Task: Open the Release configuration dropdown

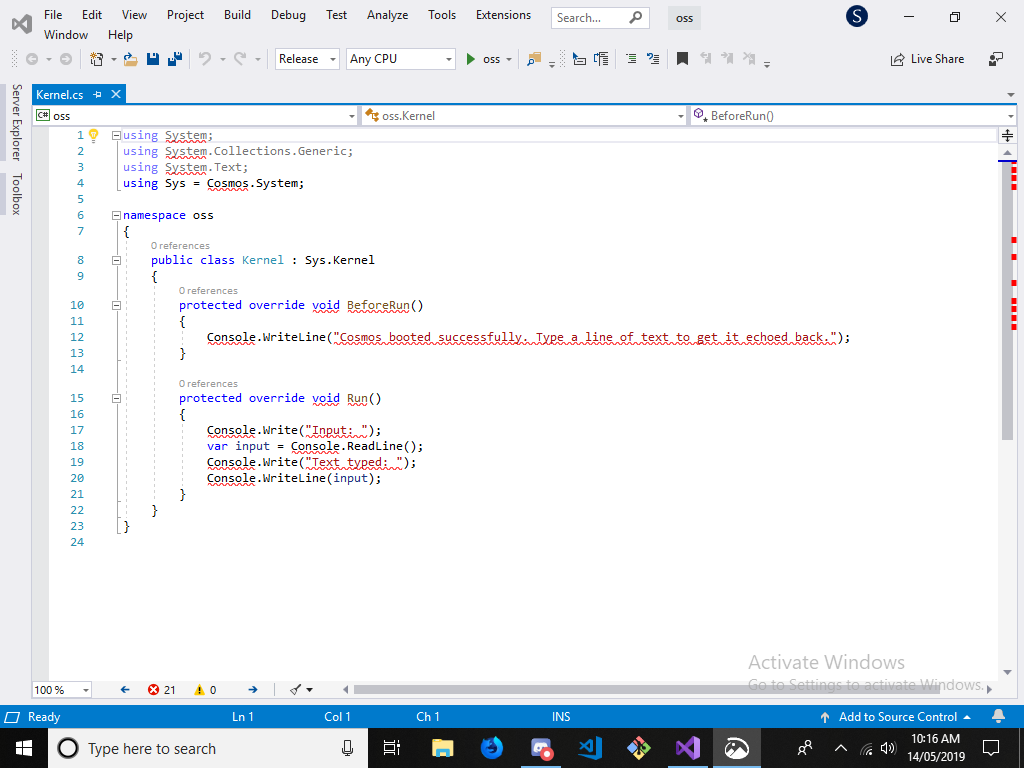Action: click(306, 59)
